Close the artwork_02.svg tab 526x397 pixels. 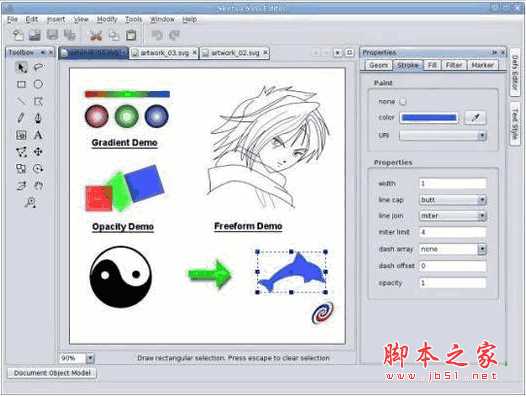pos(265,52)
